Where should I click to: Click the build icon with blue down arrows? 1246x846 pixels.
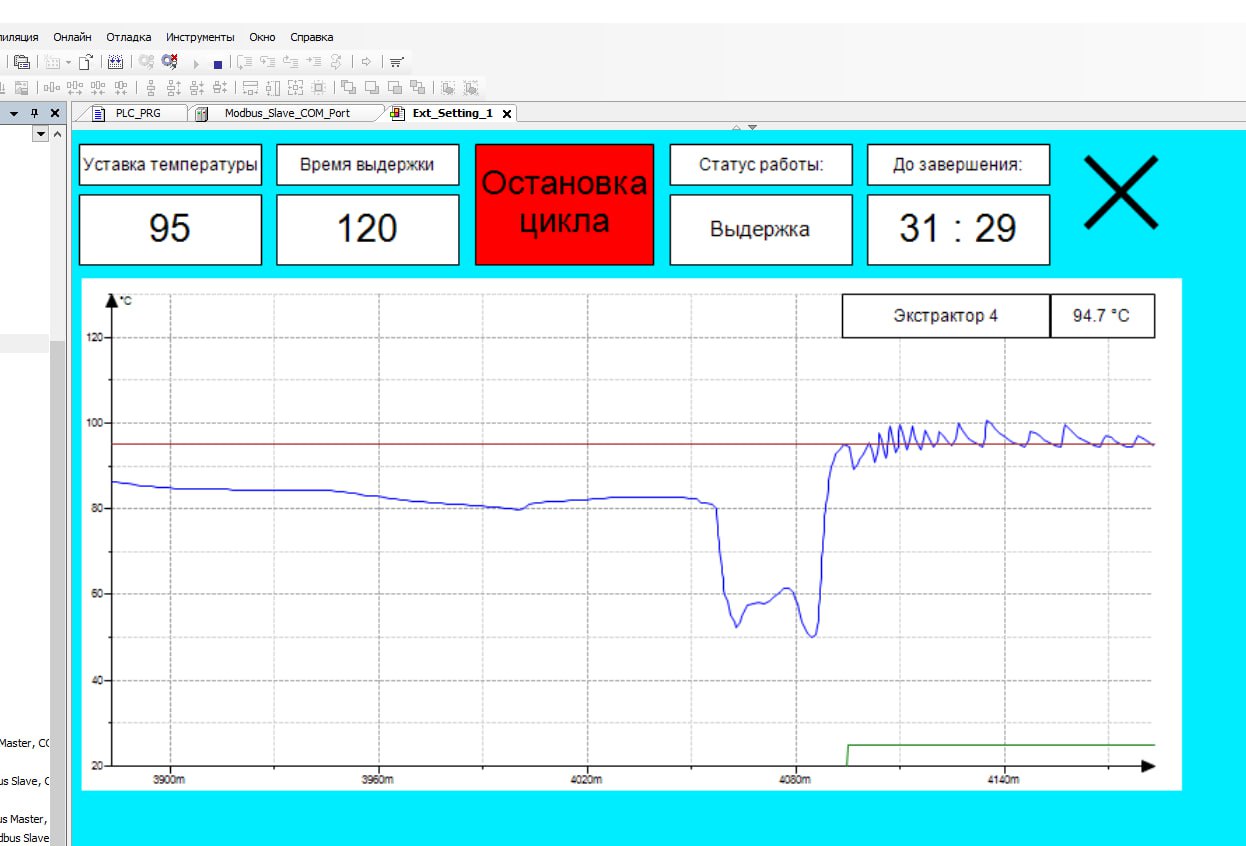(115, 61)
